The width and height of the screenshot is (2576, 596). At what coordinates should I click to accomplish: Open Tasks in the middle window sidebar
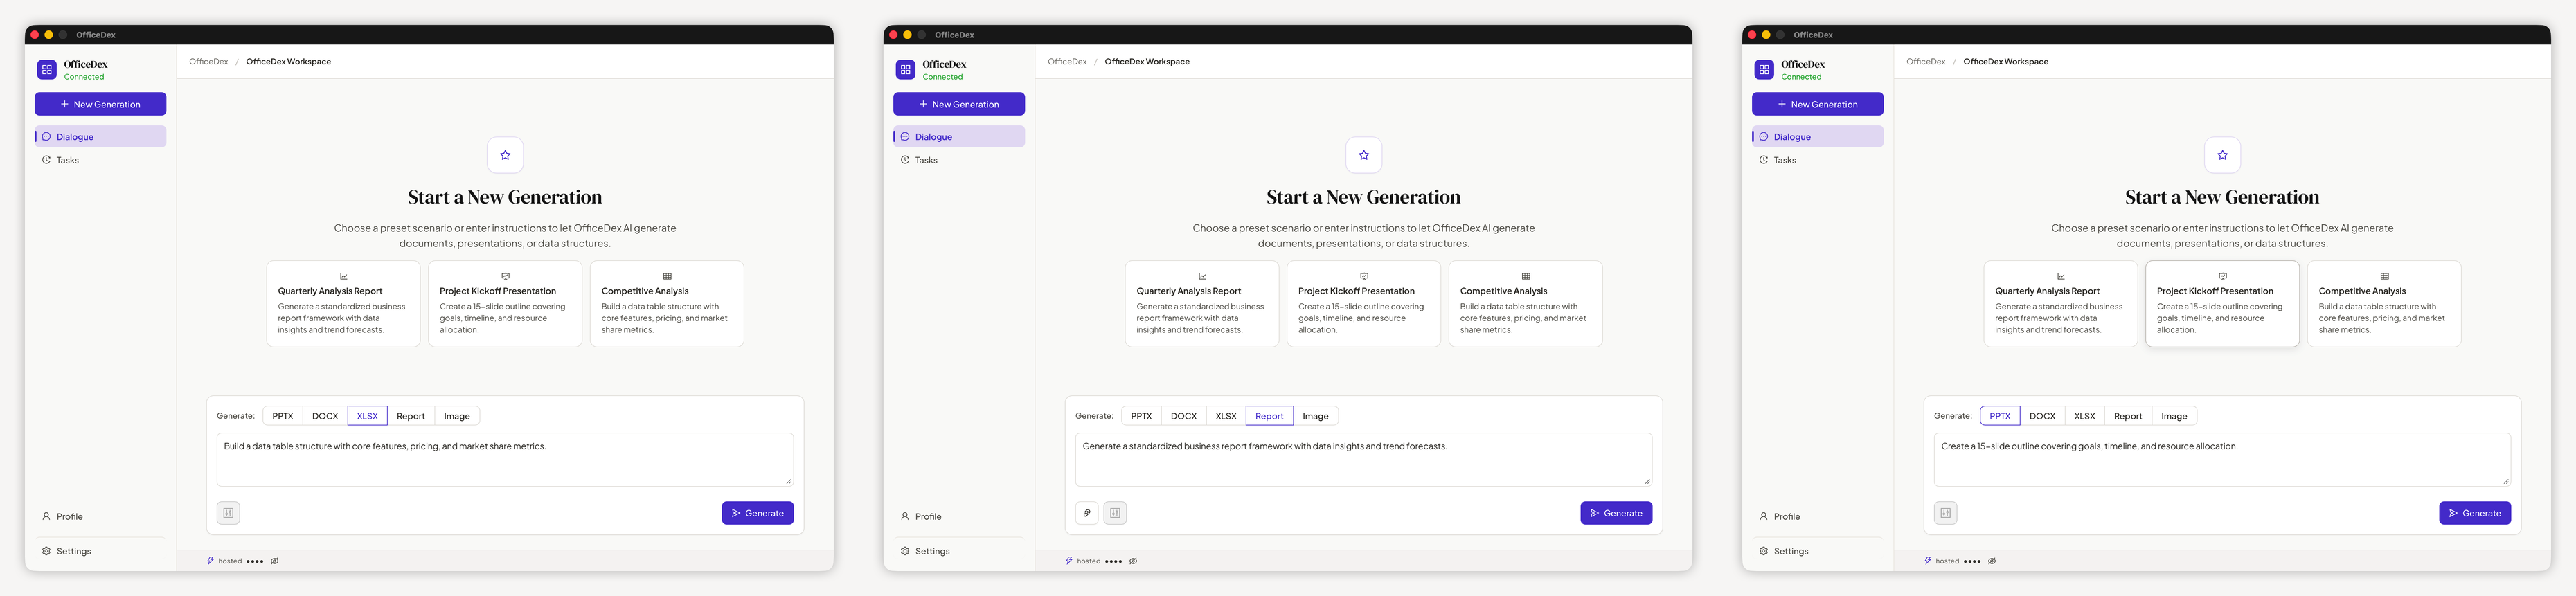[959, 160]
